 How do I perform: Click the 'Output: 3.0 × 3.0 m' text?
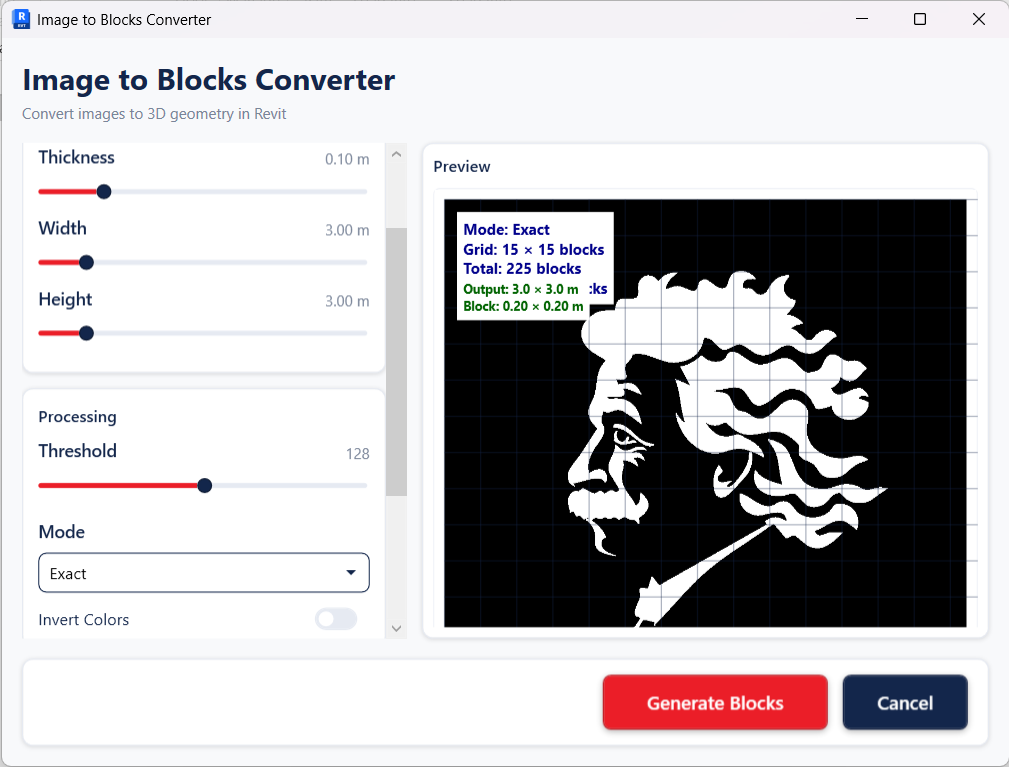point(521,289)
